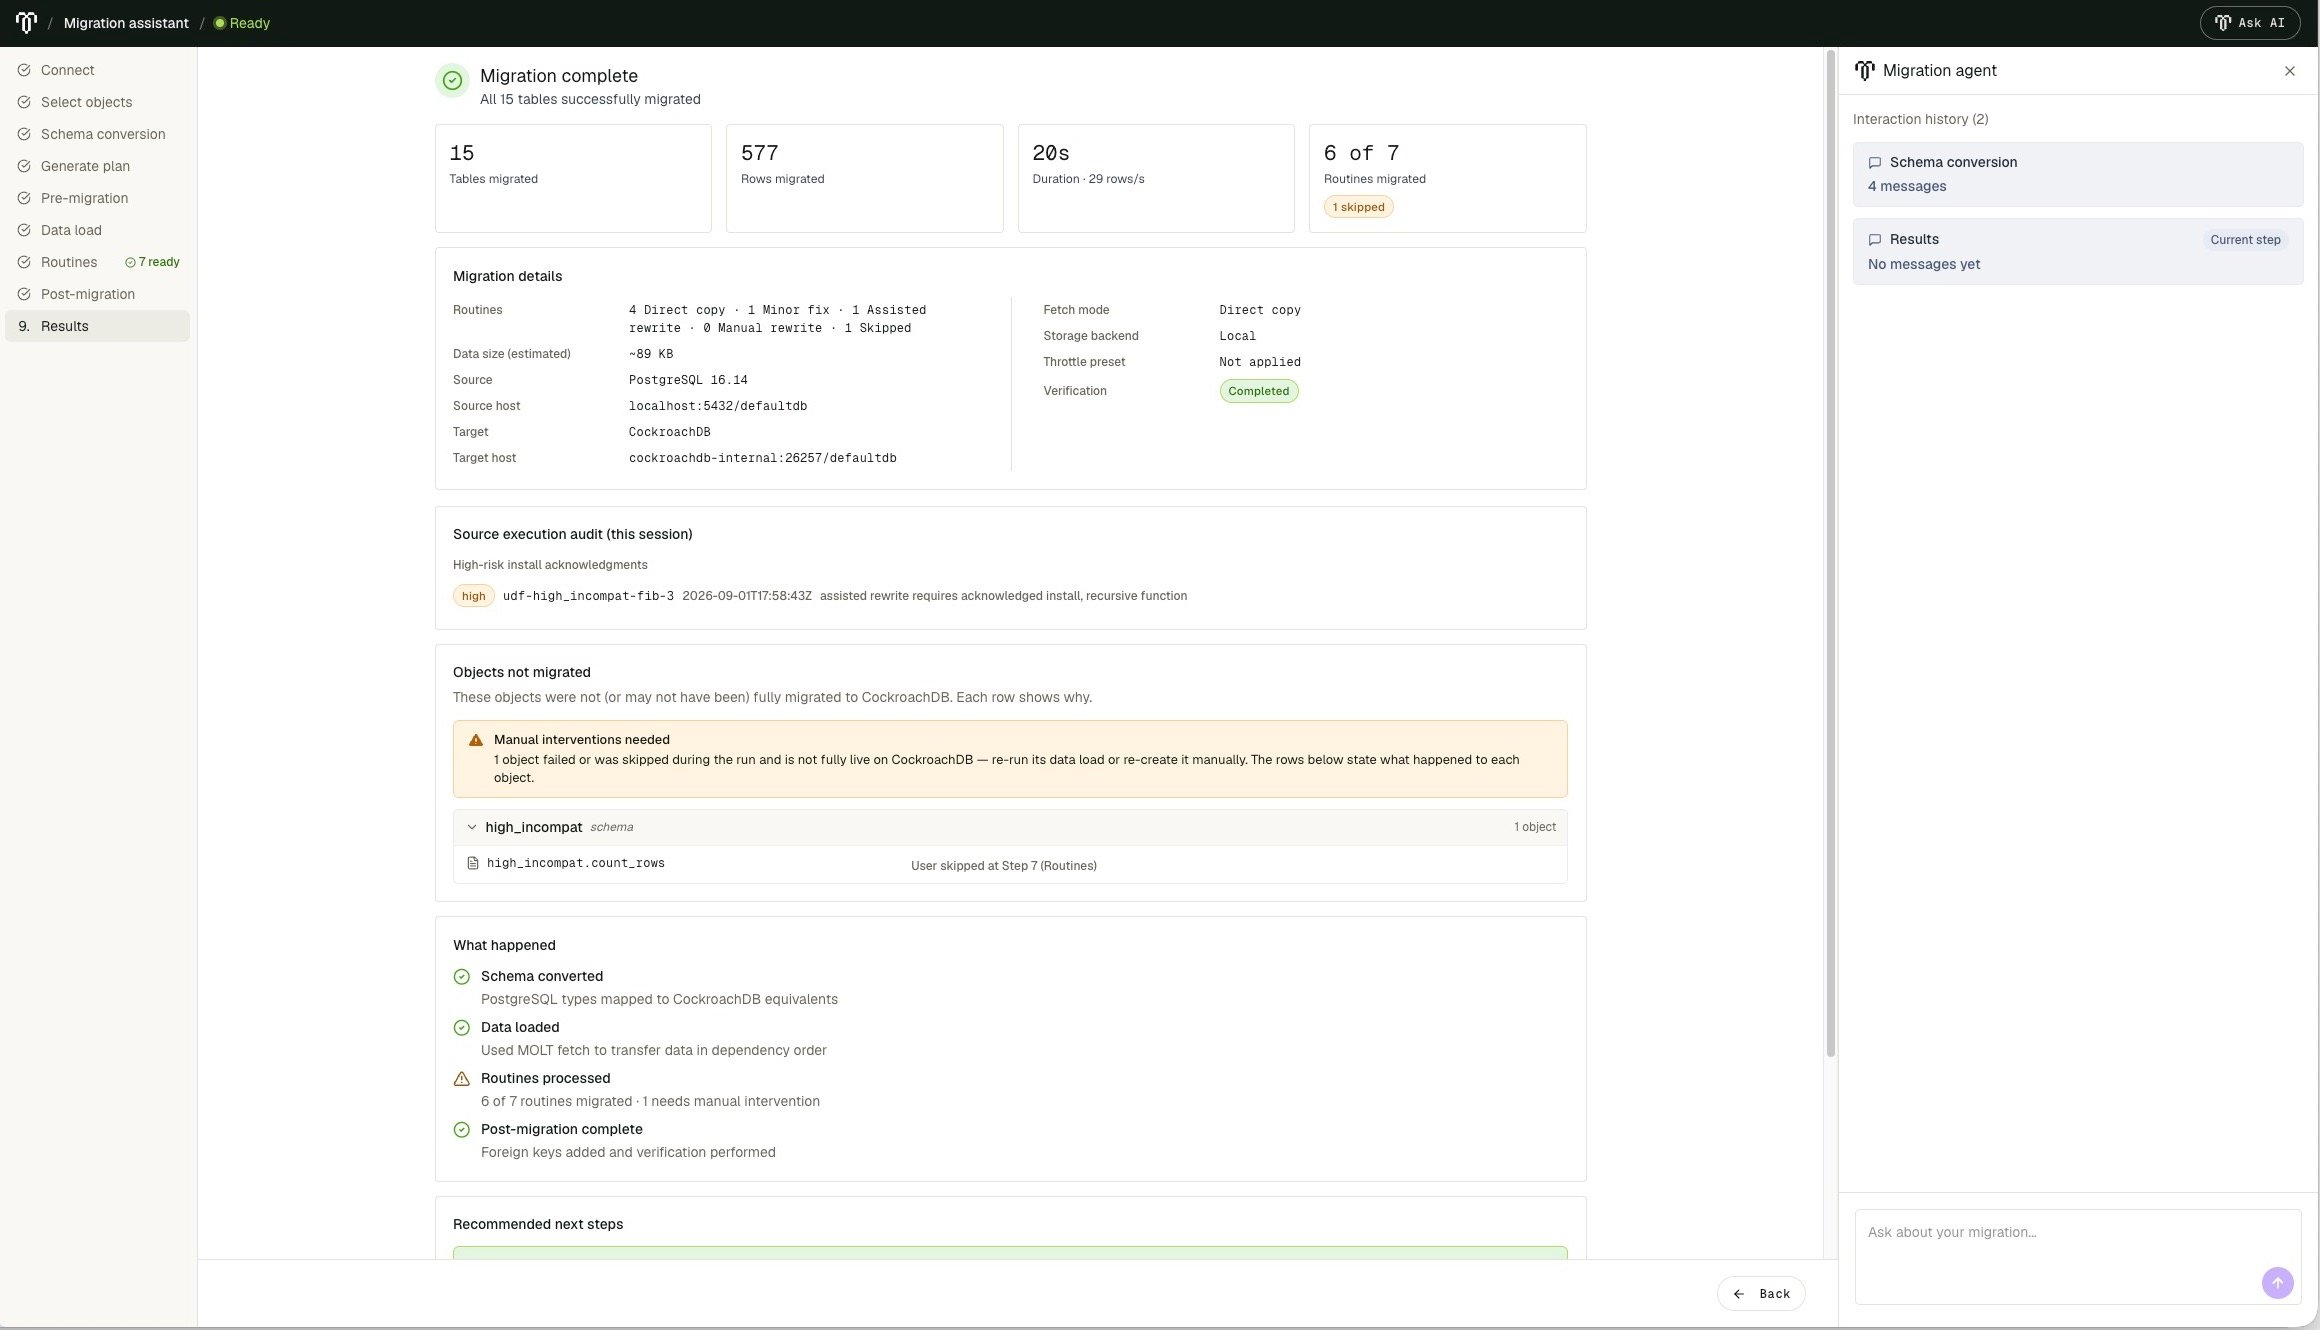
Task: Click the green Migration complete check icon
Action: (452, 80)
